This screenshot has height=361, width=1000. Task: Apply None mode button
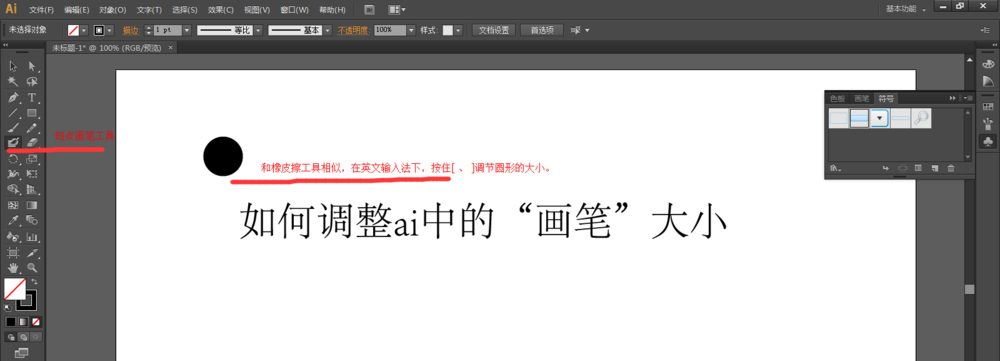(x=36, y=322)
